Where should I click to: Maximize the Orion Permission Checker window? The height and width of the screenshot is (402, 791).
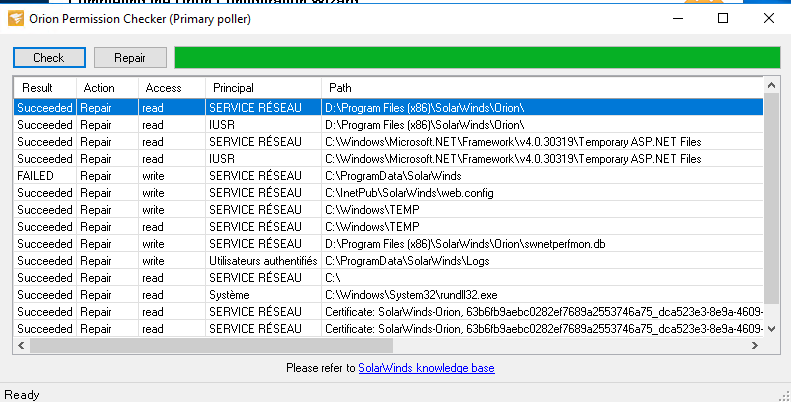point(723,18)
